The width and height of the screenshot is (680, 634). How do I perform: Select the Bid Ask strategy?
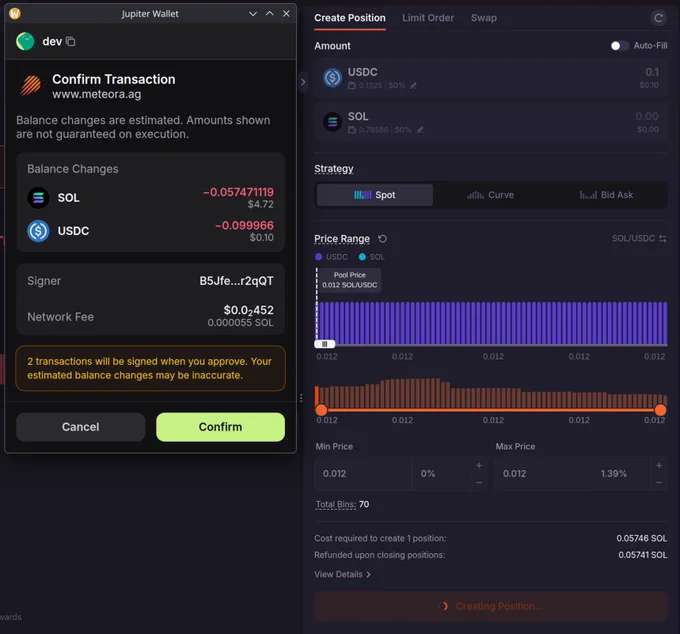coord(606,195)
